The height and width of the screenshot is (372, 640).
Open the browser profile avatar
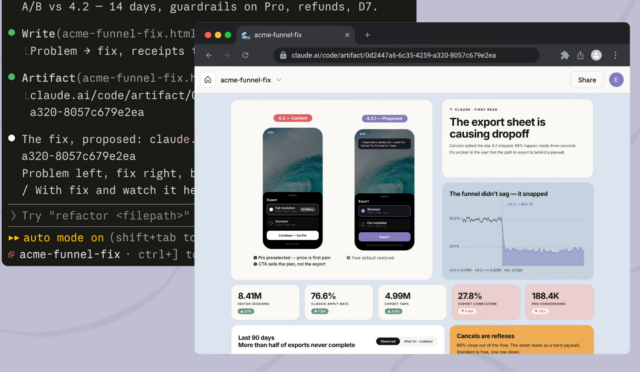[596, 55]
